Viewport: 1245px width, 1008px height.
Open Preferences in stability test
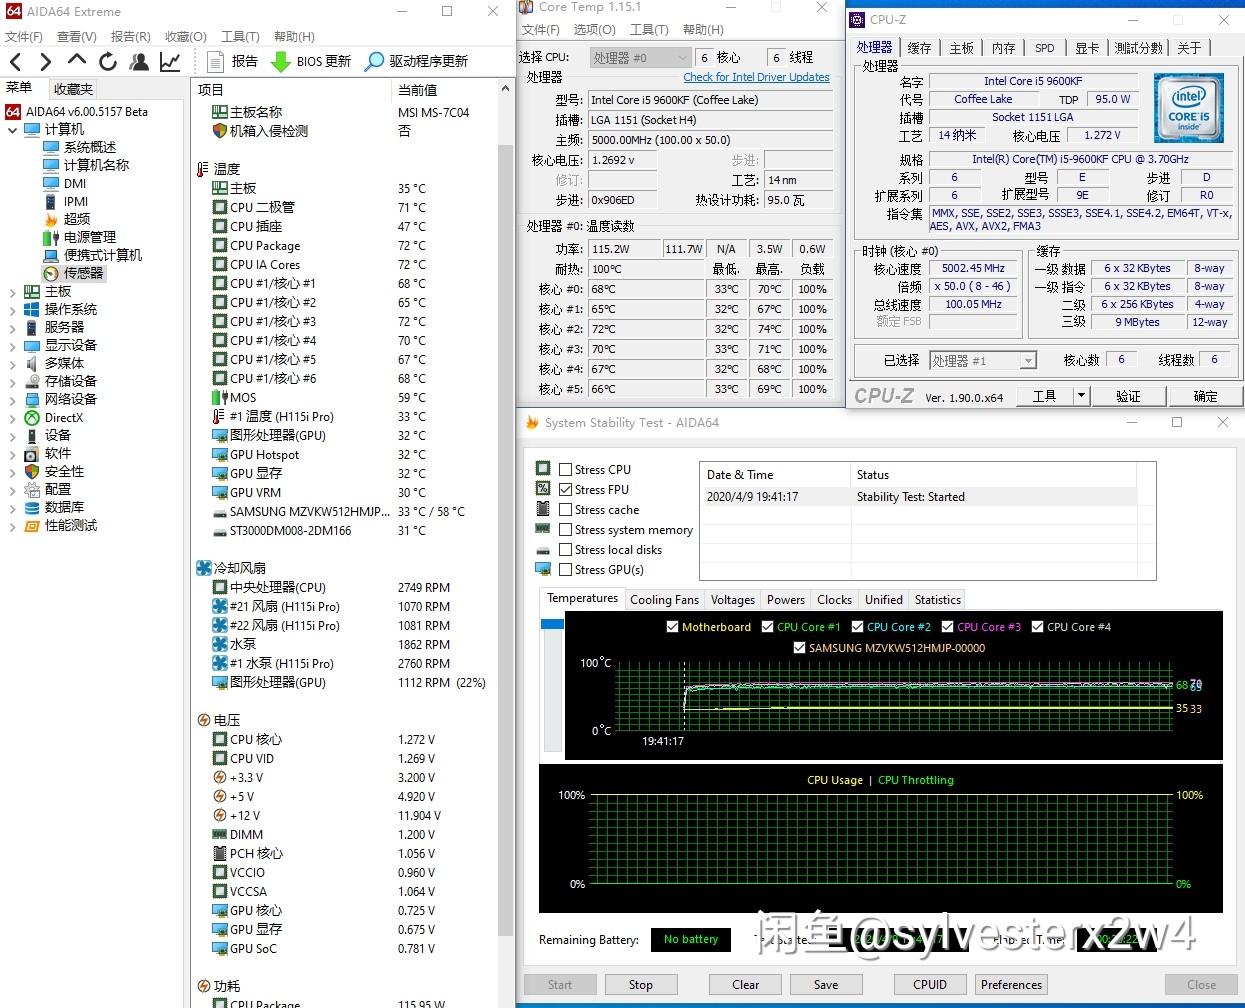tap(1011, 985)
